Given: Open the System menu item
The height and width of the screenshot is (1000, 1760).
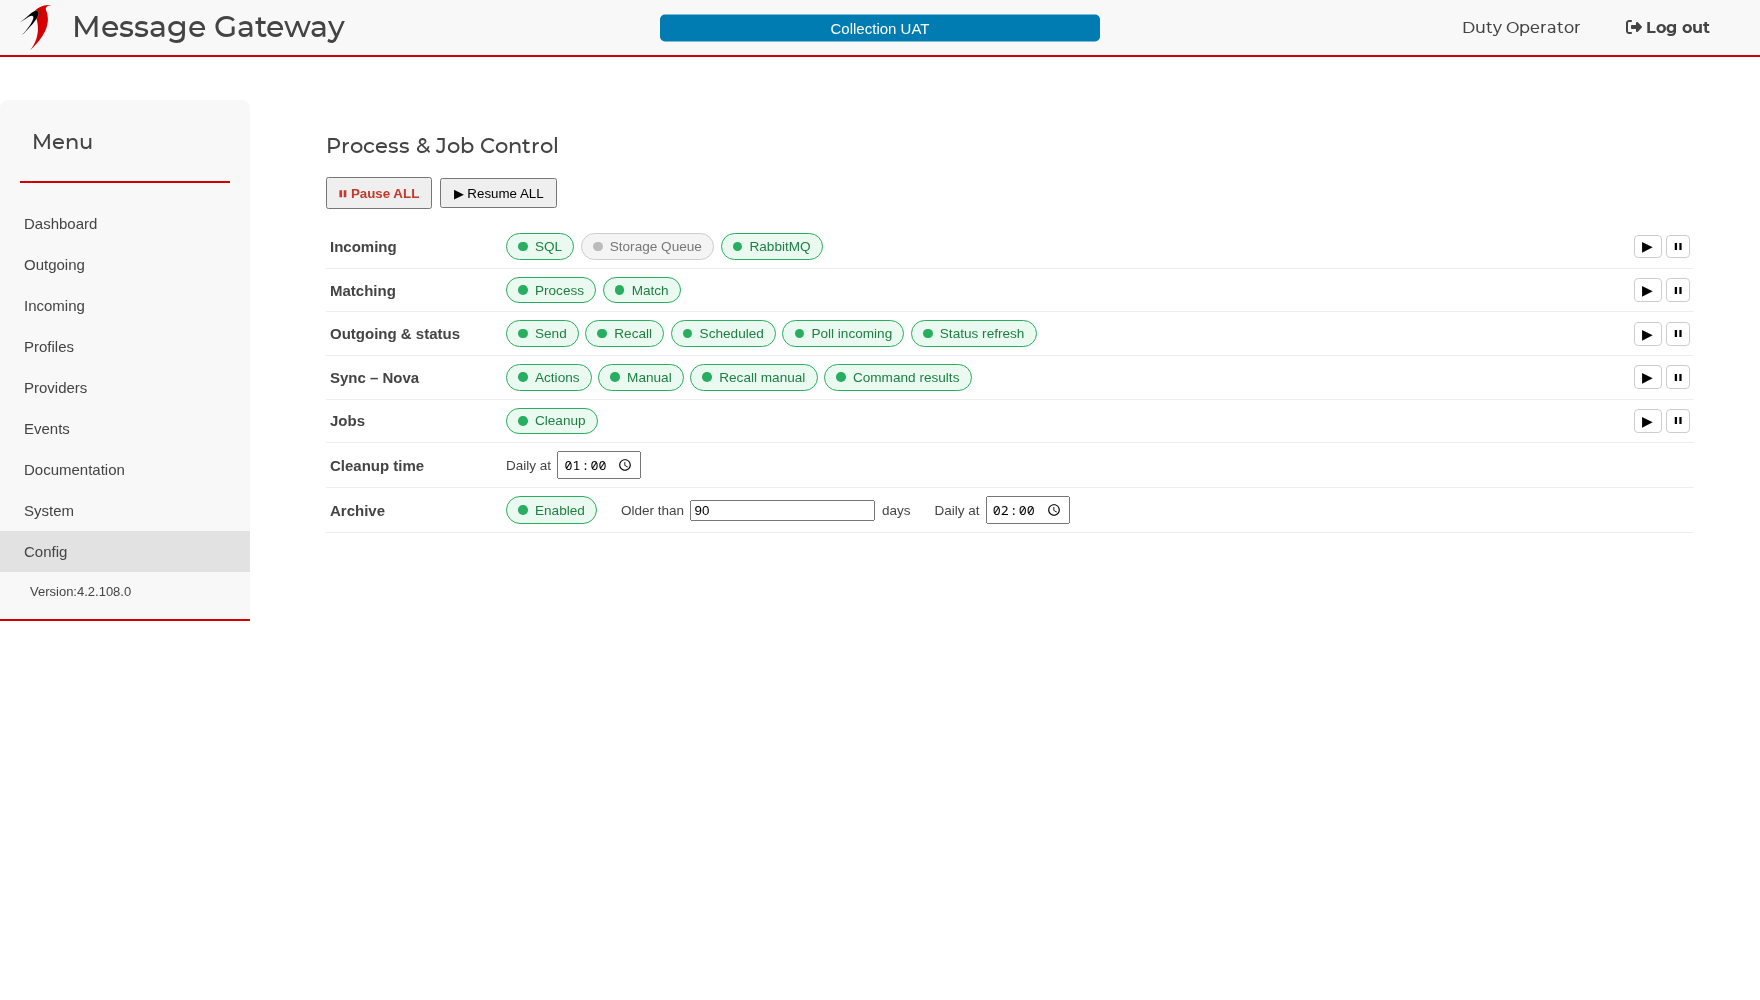Looking at the screenshot, I should (125, 511).
